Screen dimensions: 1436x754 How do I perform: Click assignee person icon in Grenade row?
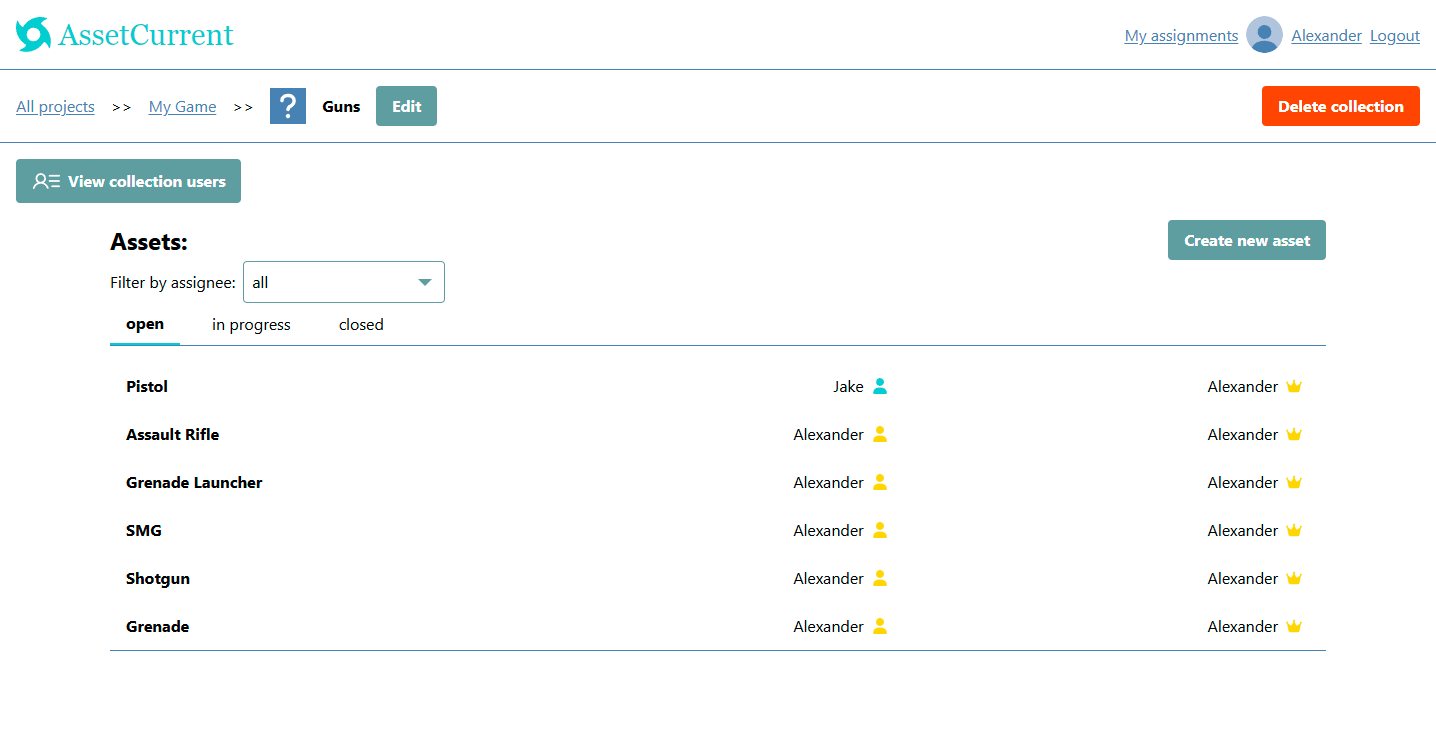(880, 626)
